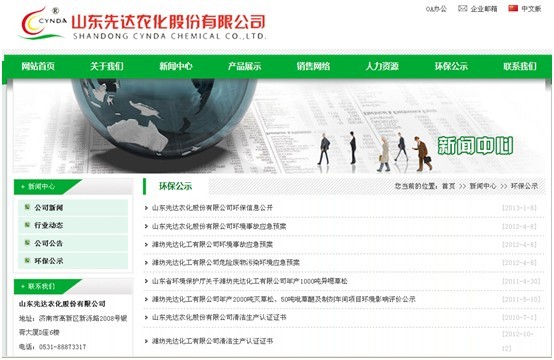554x360 pixels.
Task: Click arrow bullet before 山东先达农化股份有限公司环保信息公开
Action: [x=146, y=208]
